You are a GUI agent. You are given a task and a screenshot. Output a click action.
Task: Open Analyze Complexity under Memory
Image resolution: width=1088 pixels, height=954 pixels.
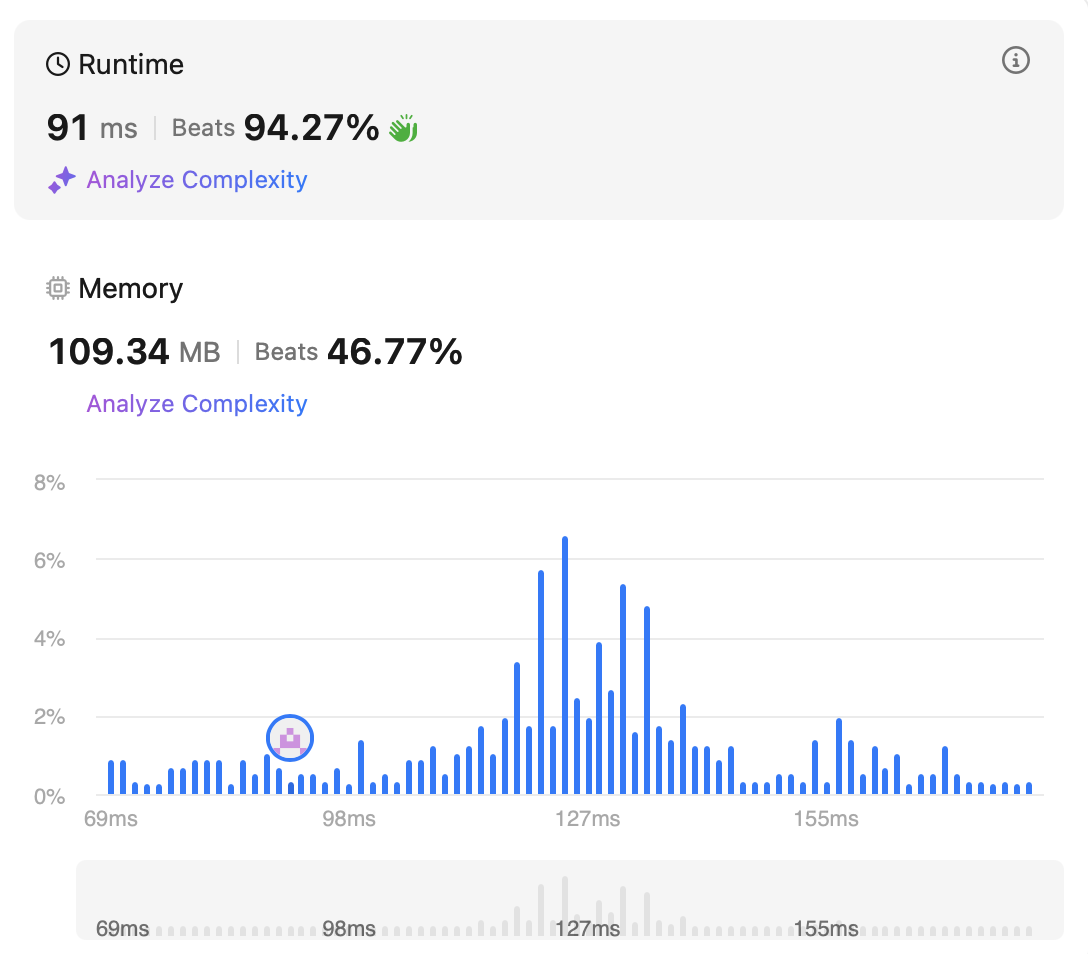pyautogui.click(x=197, y=404)
